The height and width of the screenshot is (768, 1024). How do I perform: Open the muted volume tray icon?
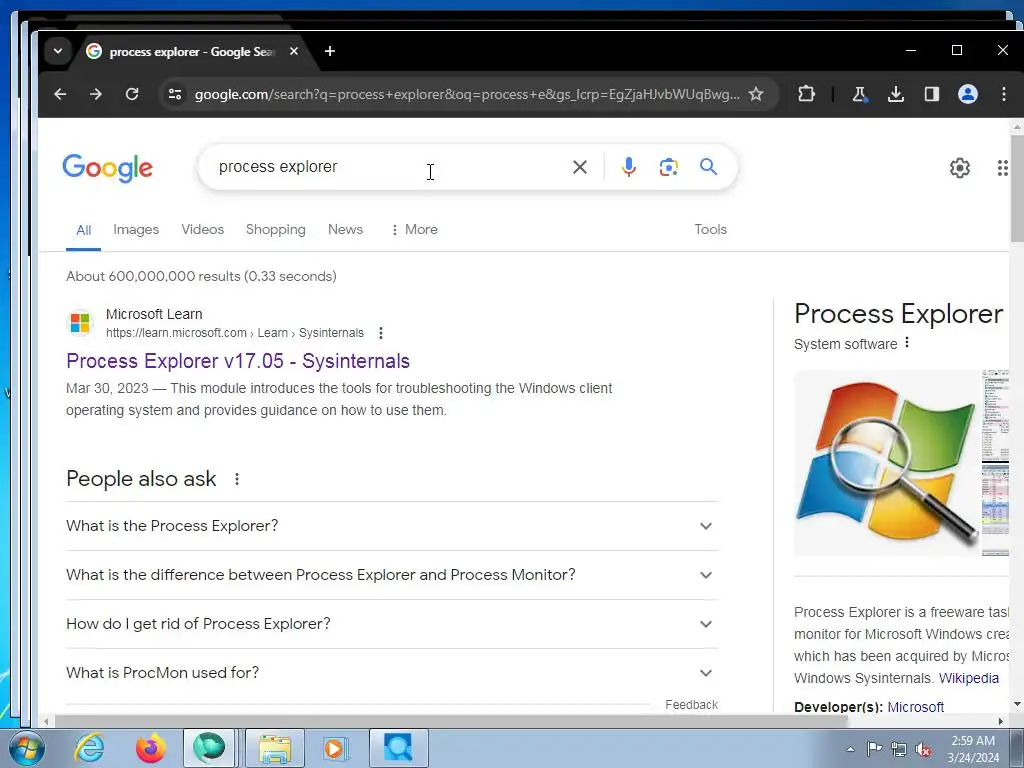pos(923,750)
